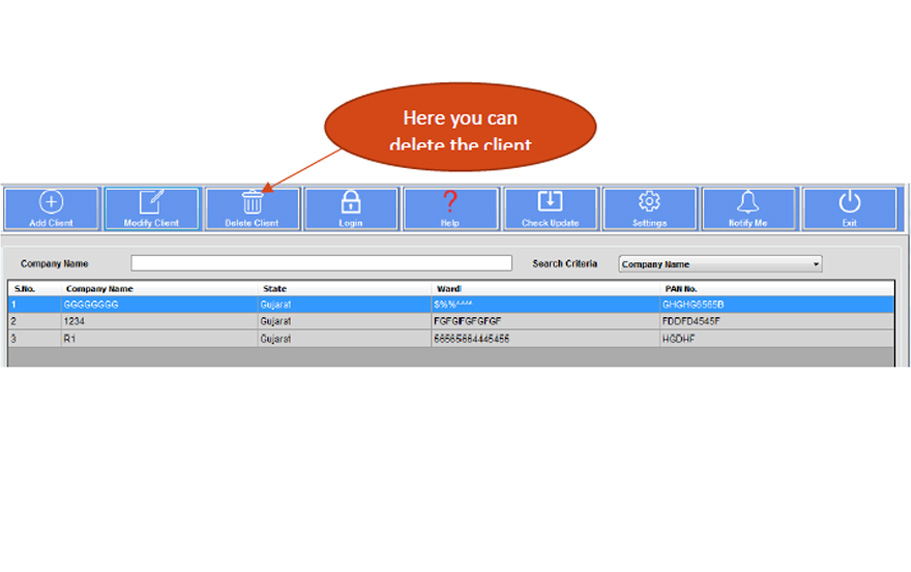Click the Ward column header
Image resolution: width=911 pixels, height=572 pixels.
click(449, 288)
